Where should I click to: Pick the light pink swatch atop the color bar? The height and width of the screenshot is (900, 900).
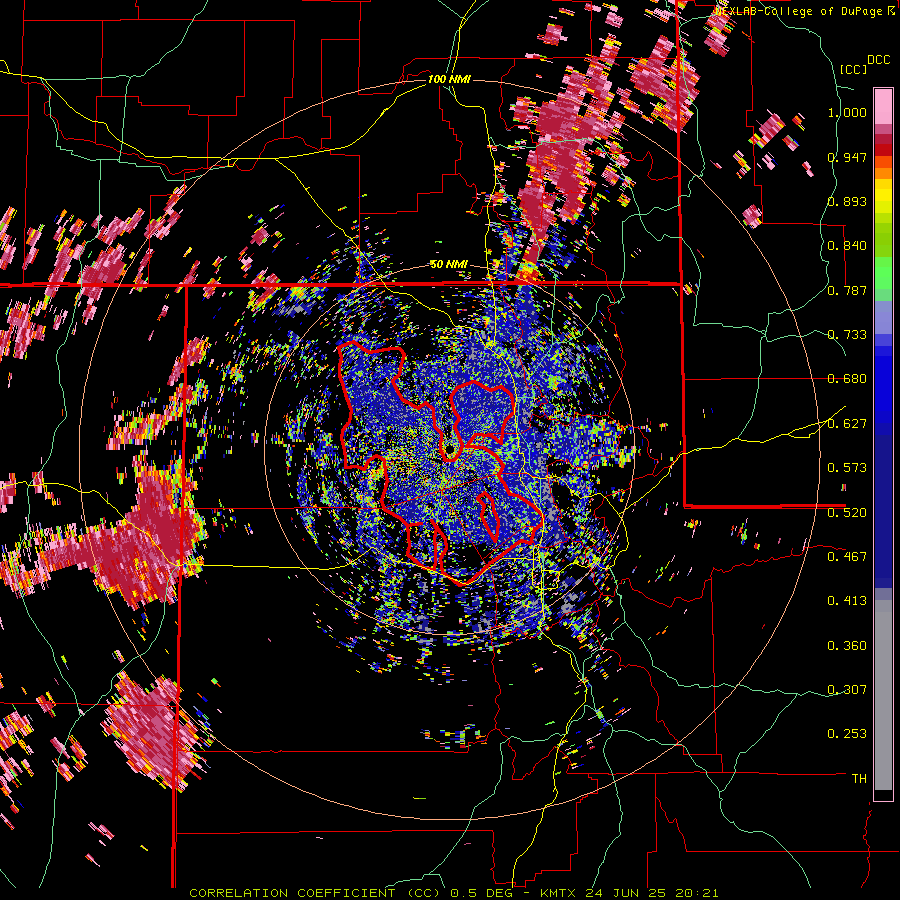(x=883, y=106)
